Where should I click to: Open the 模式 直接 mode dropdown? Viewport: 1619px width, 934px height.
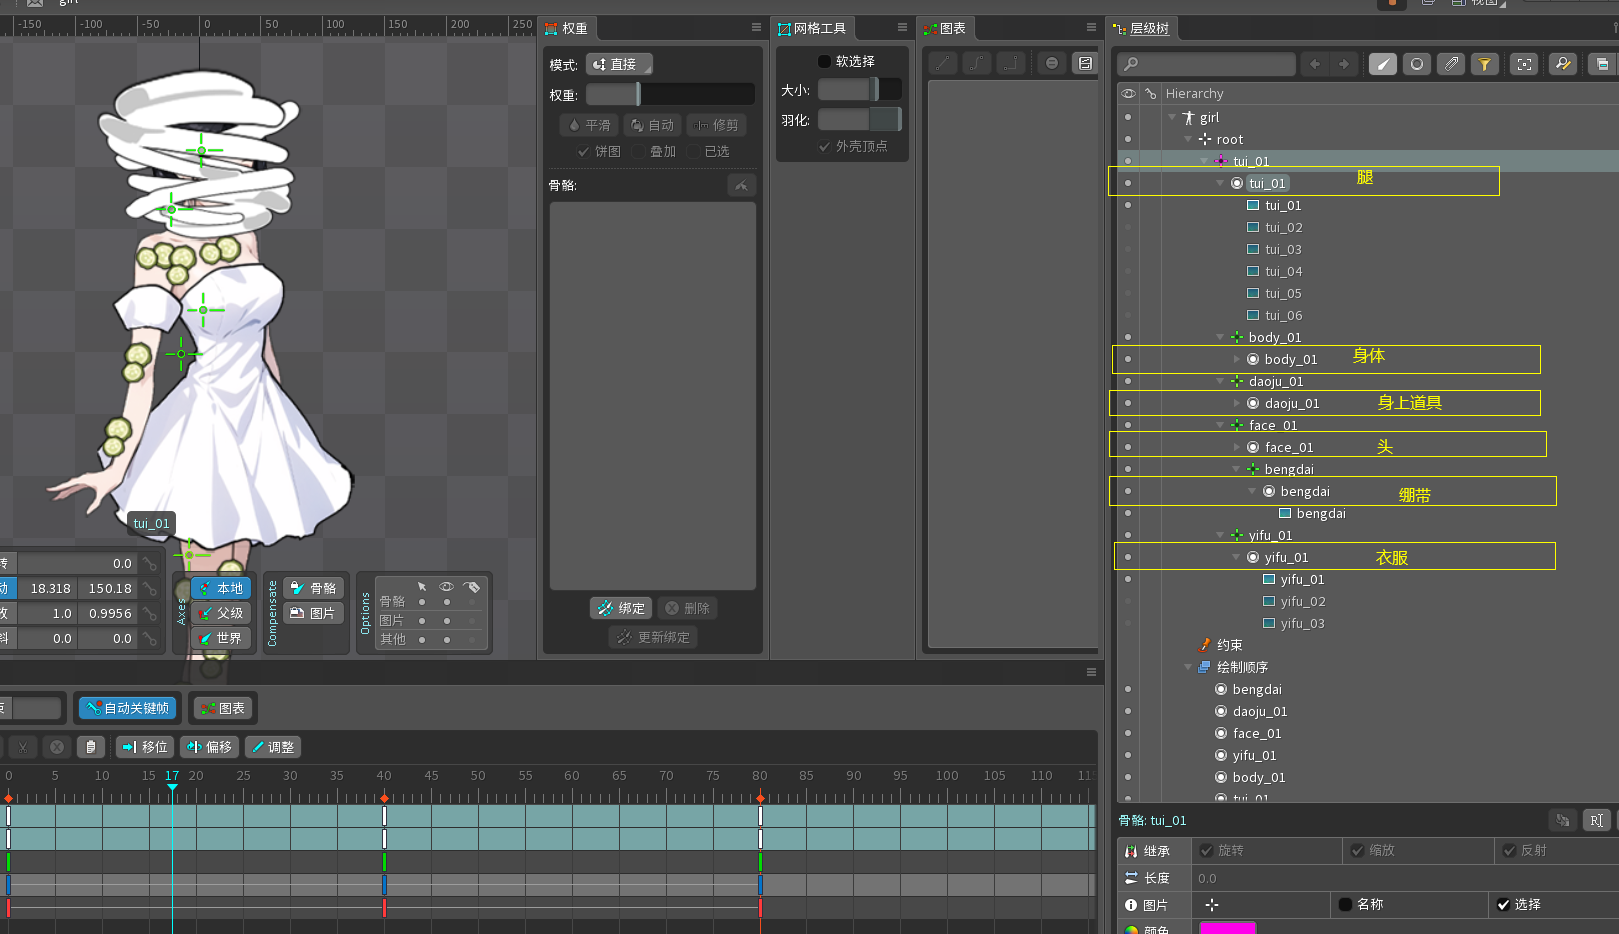tap(619, 64)
